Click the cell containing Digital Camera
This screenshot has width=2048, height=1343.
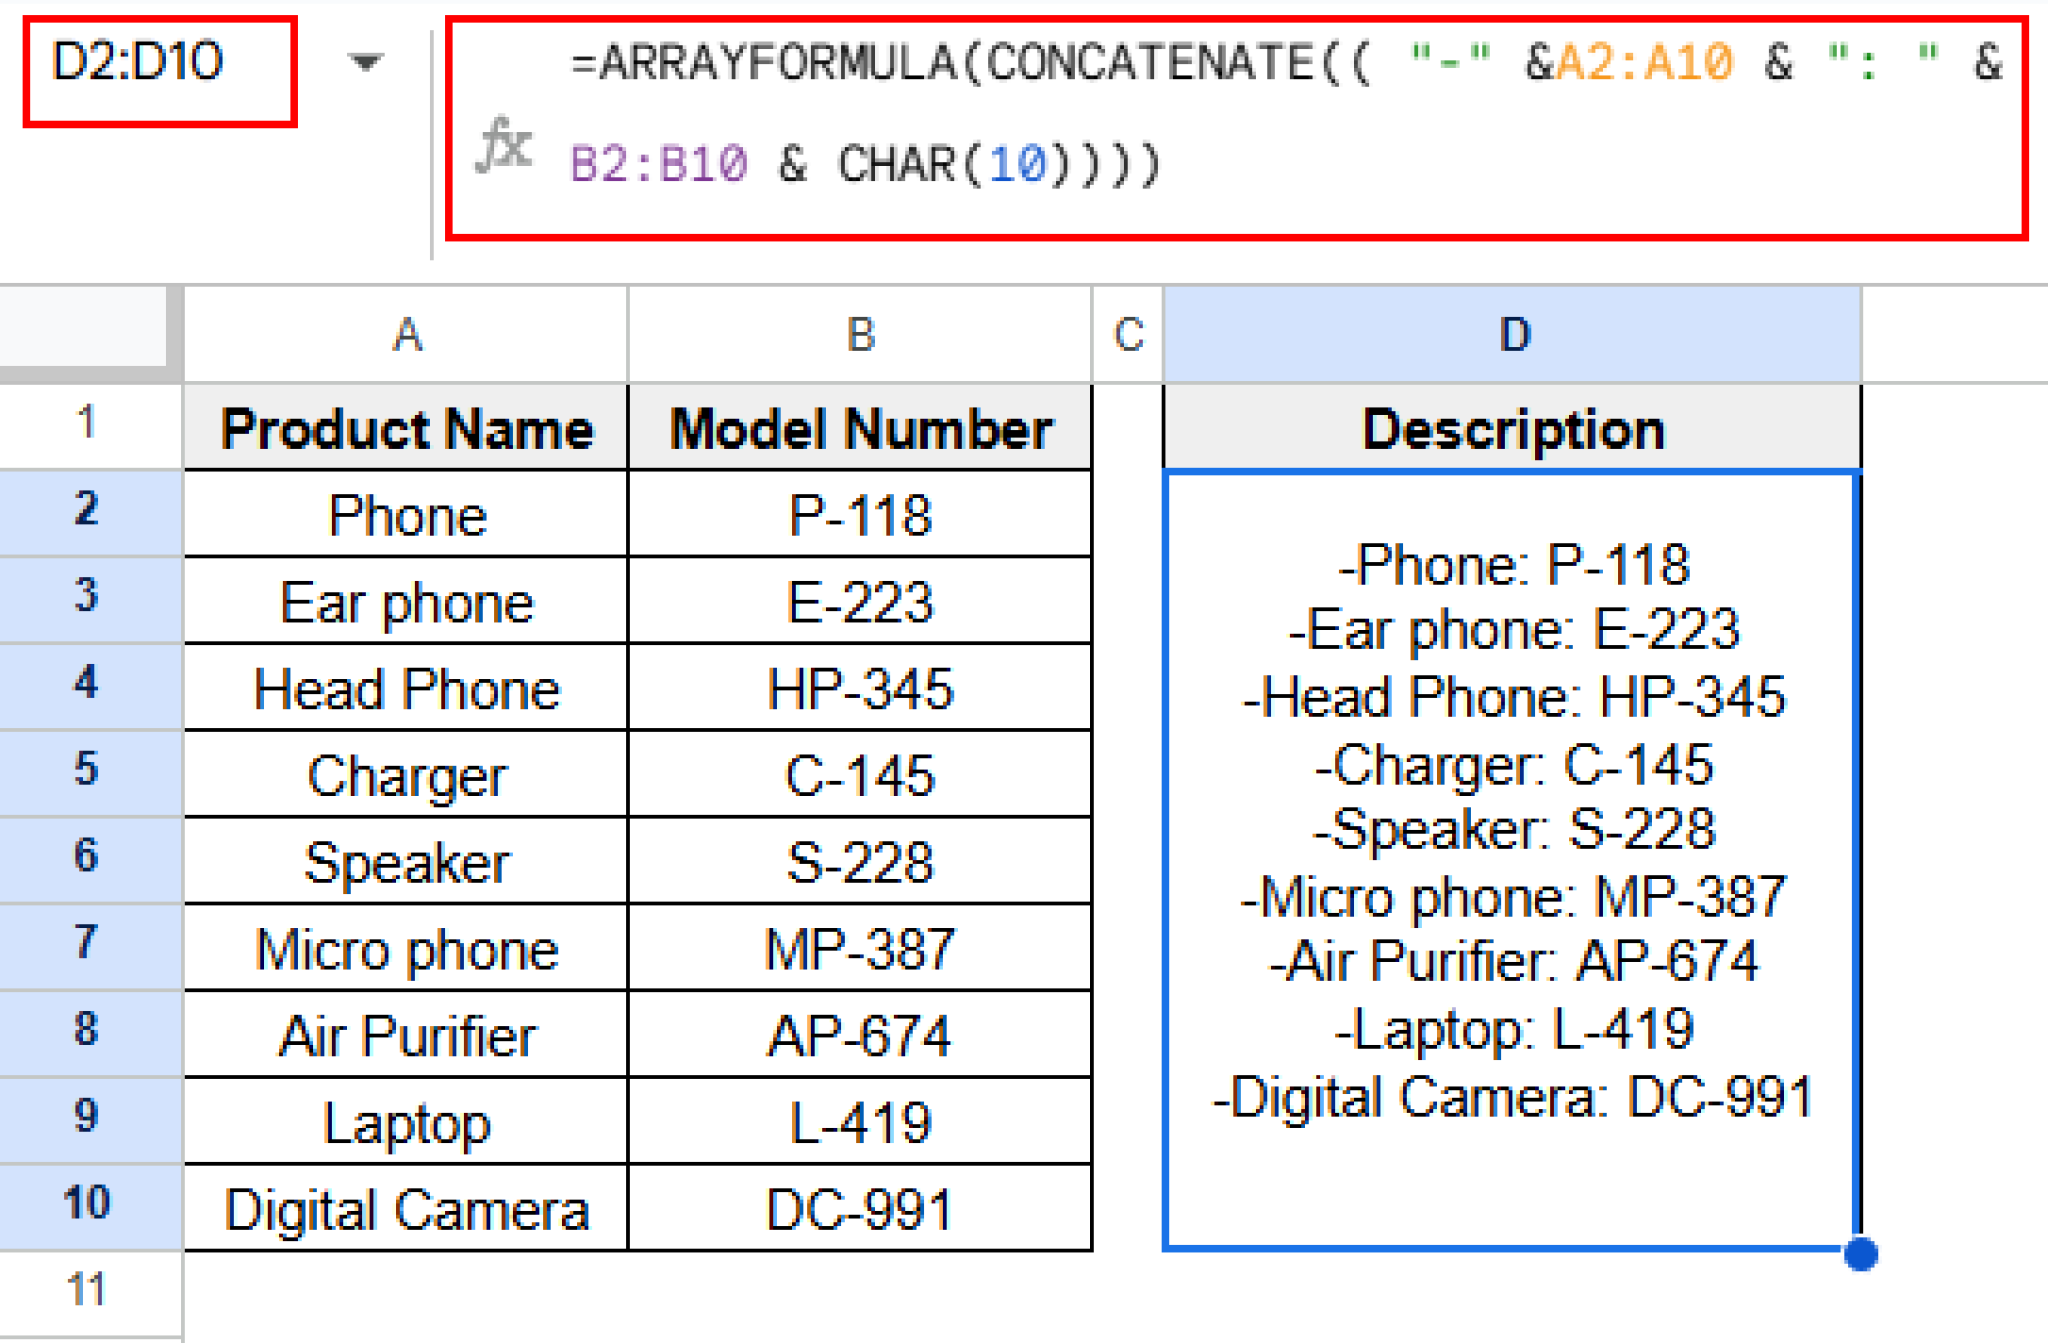click(405, 1208)
